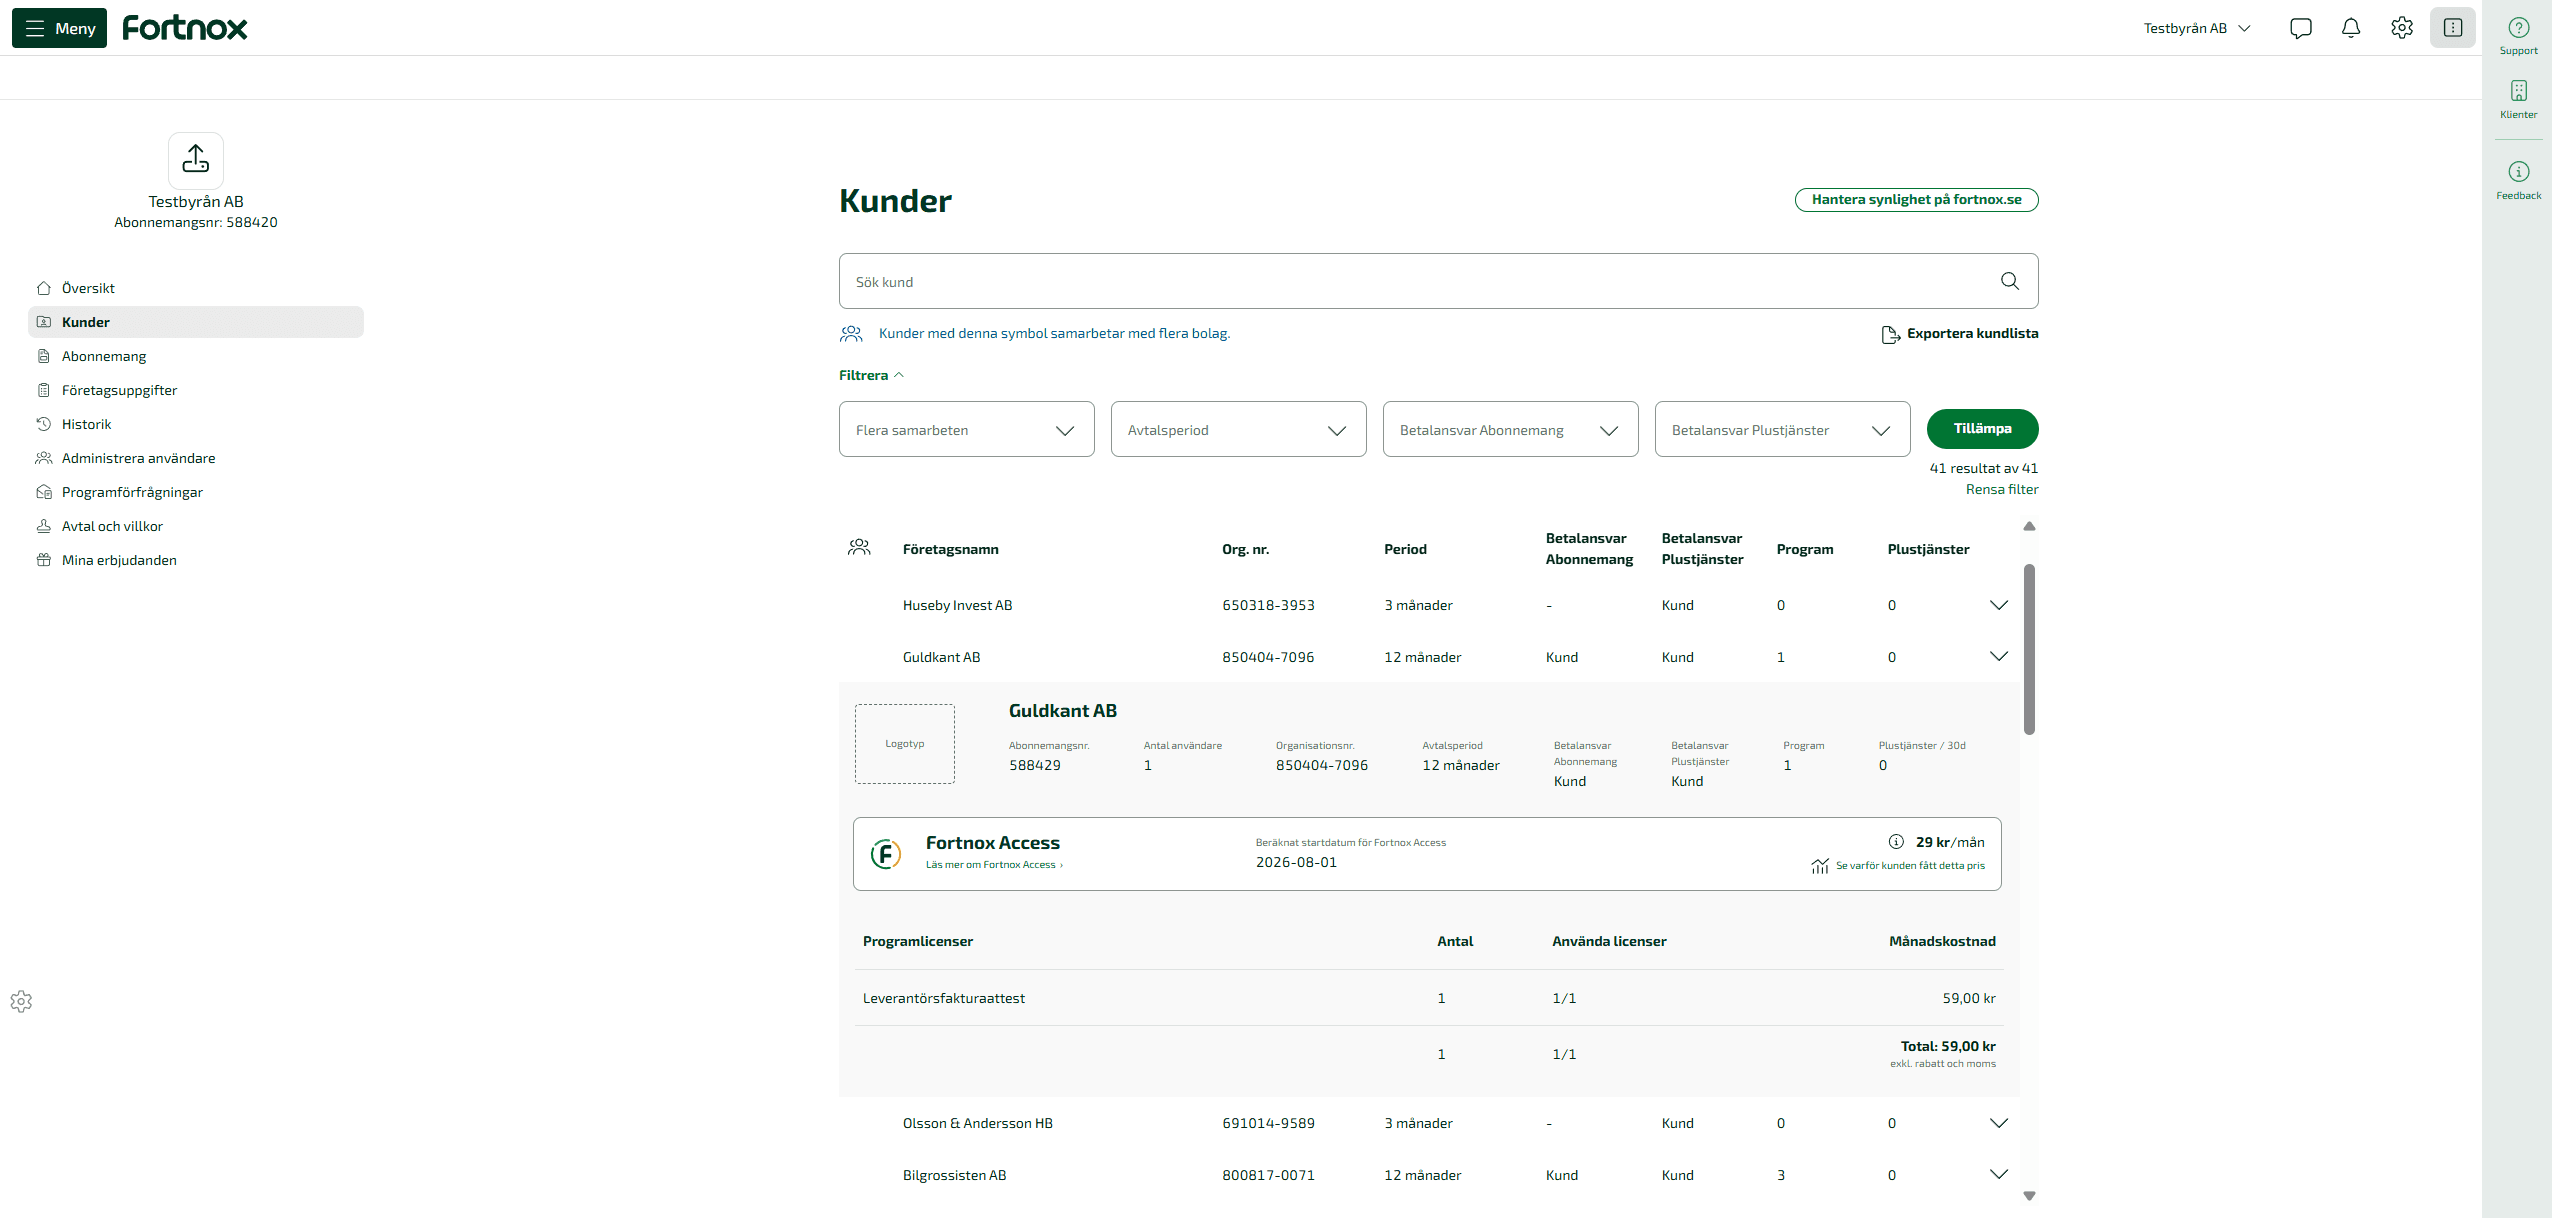Click the customer list vertical scrollbar

click(2029, 649)
